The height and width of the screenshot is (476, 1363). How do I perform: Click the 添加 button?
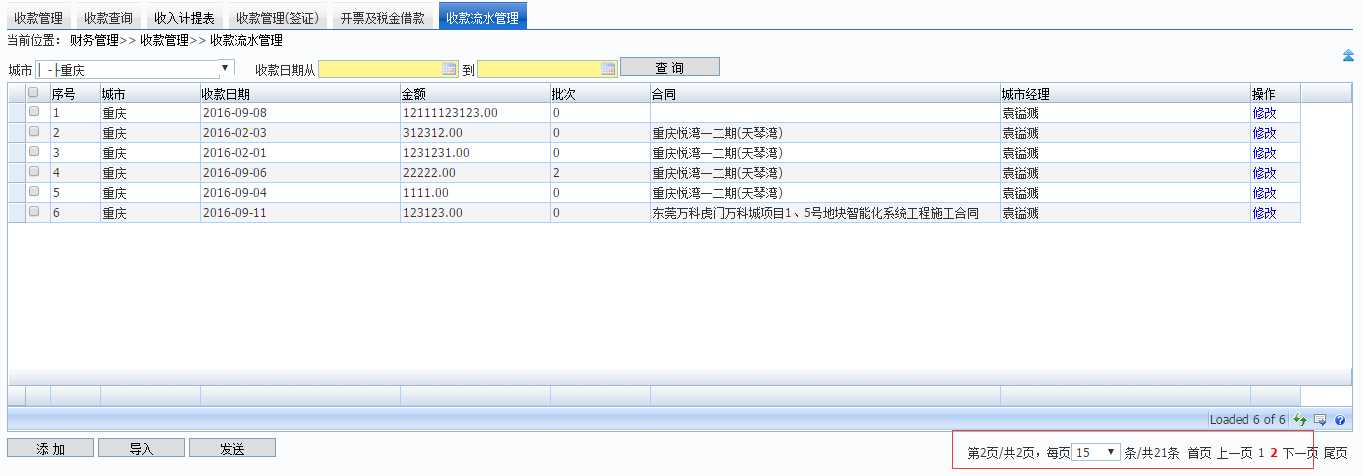point(50,449)
